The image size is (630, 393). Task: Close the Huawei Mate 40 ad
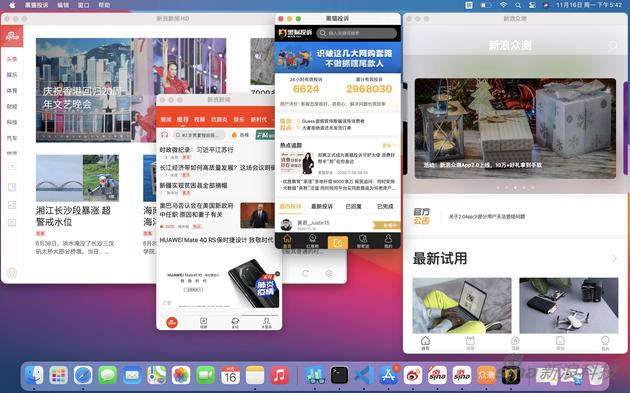277,274
